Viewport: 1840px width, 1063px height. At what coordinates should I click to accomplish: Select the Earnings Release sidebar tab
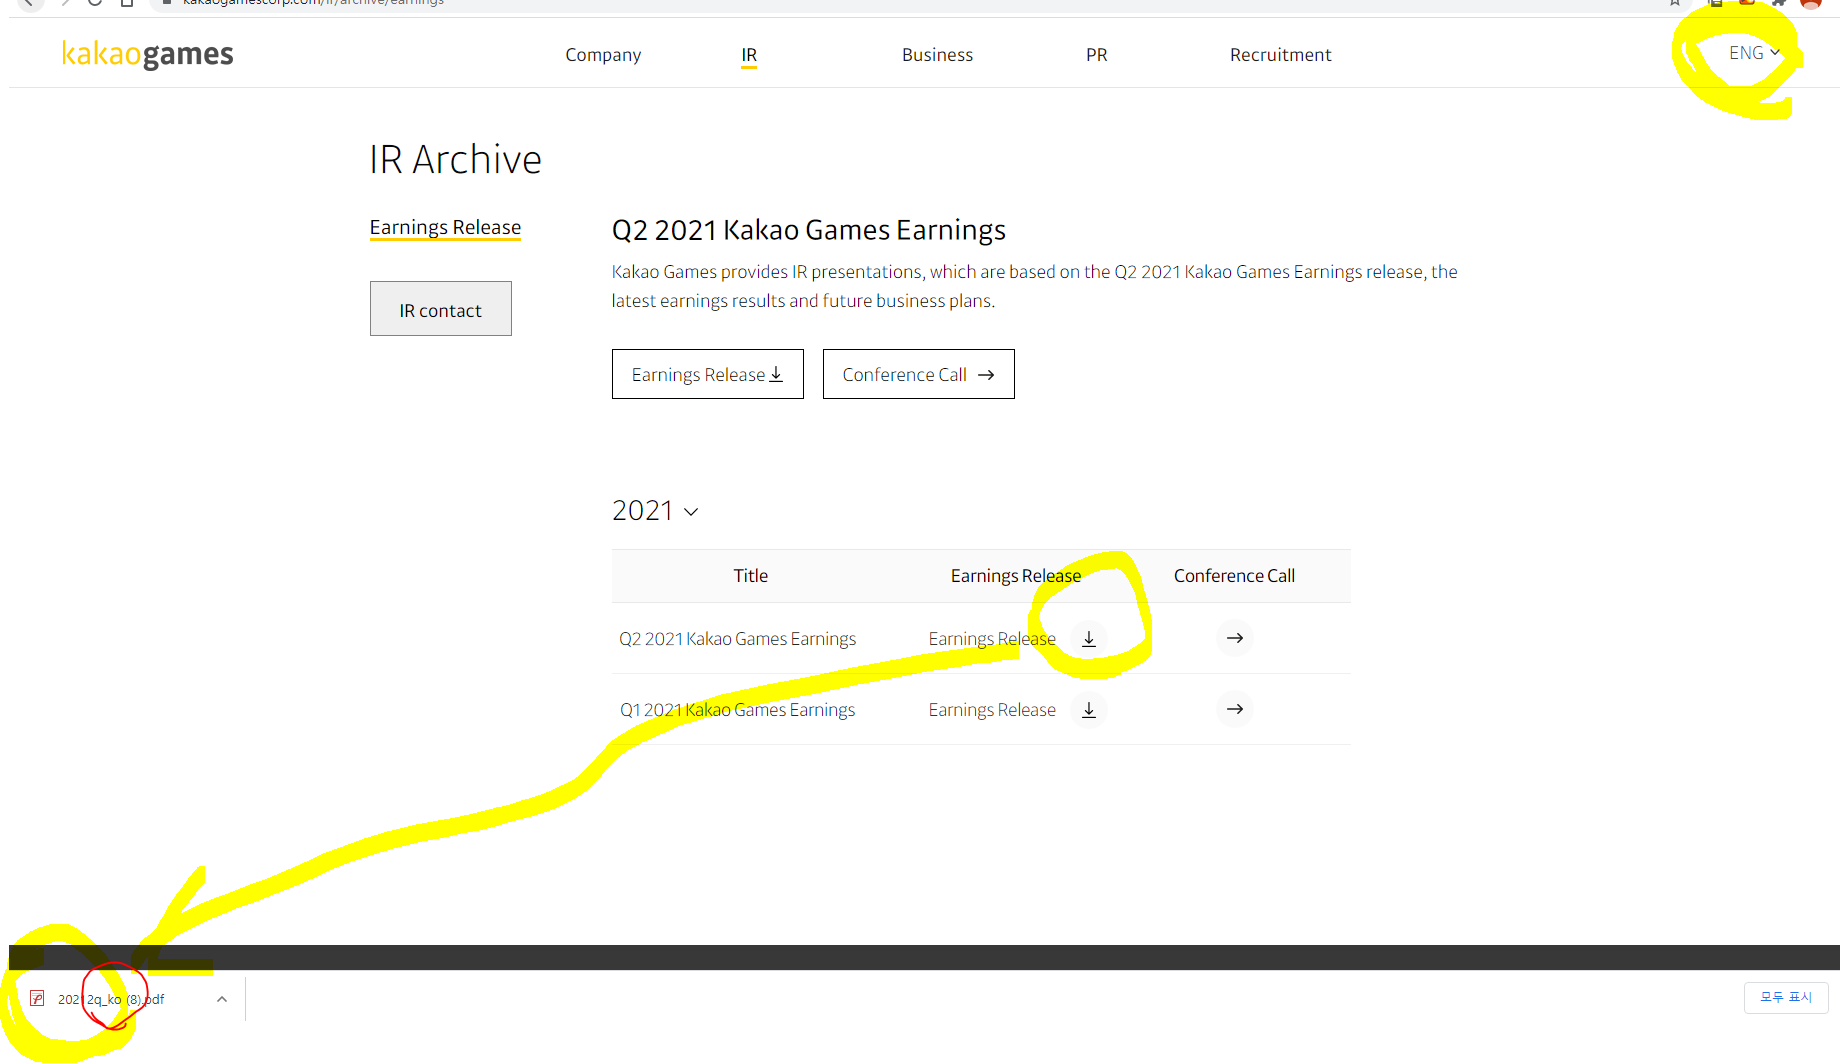coord(445,227)
